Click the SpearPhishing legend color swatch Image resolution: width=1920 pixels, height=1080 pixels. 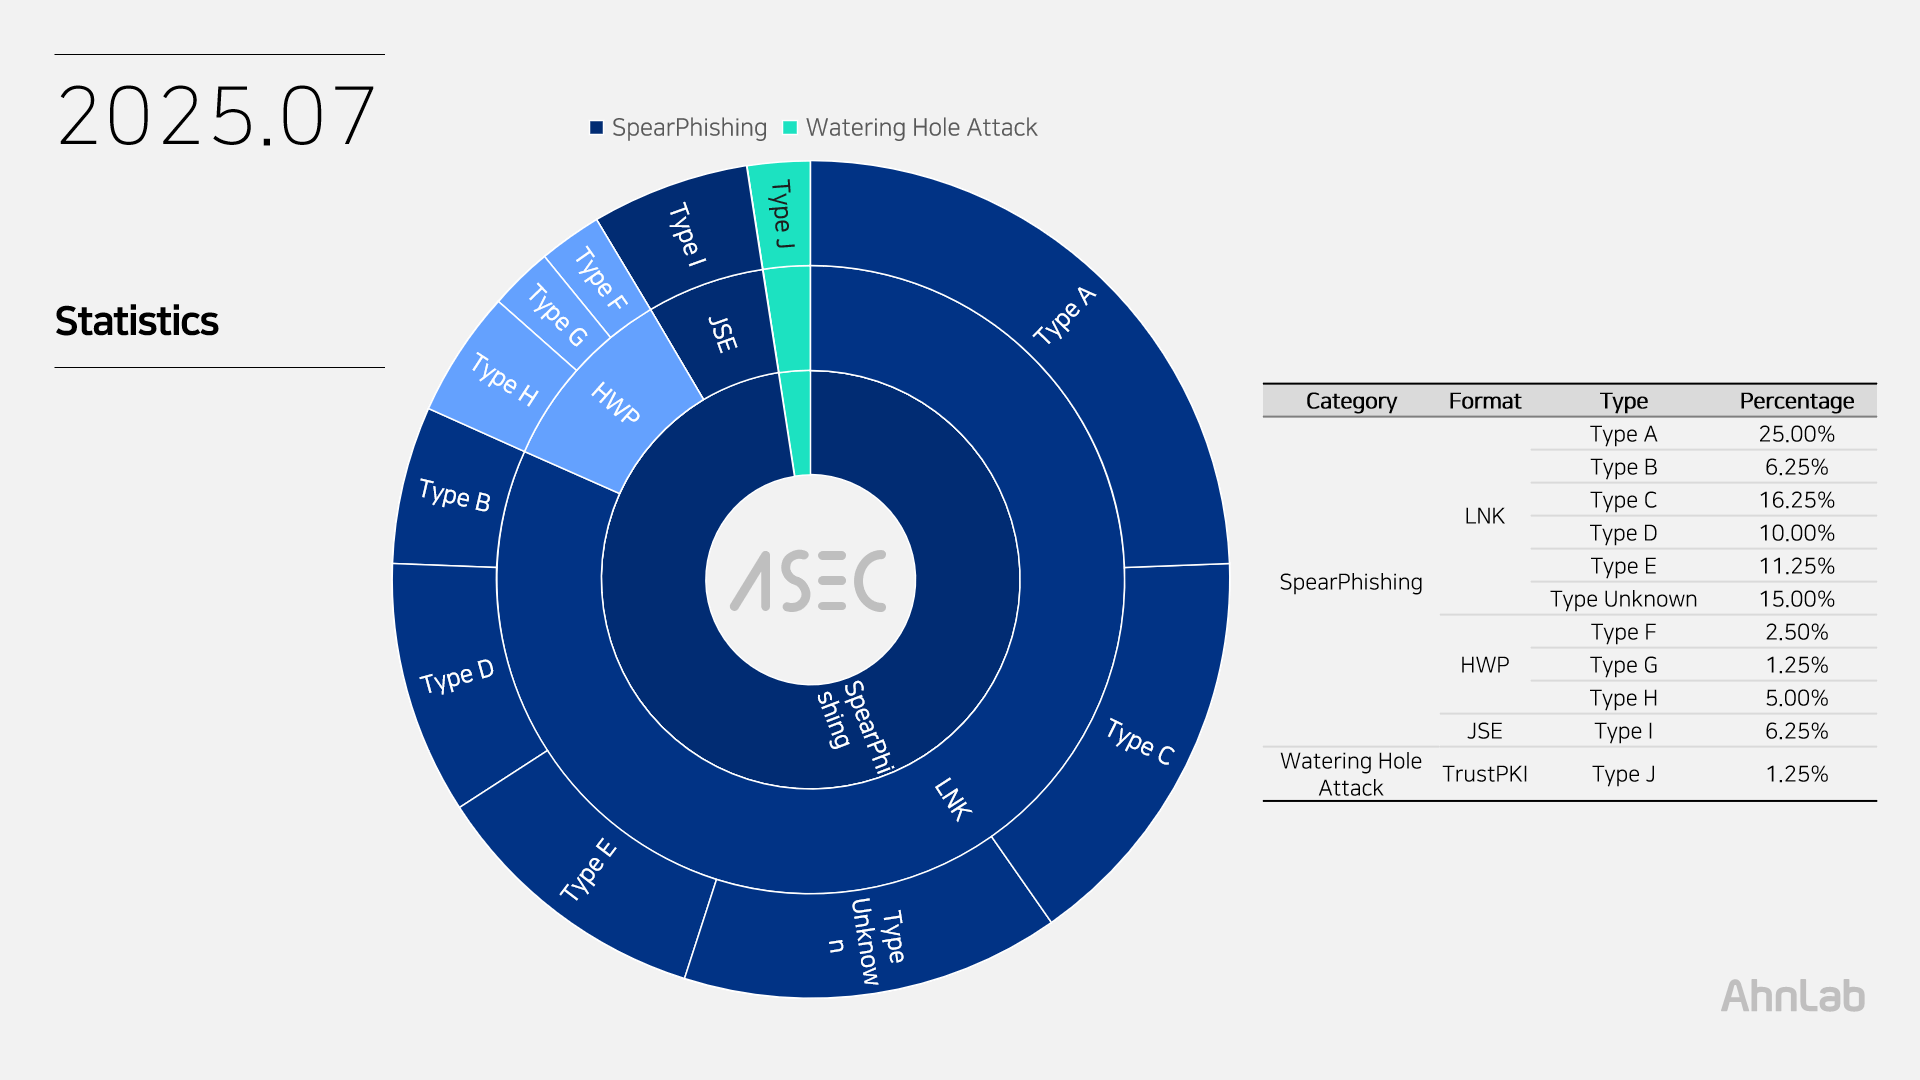[596, 128]
